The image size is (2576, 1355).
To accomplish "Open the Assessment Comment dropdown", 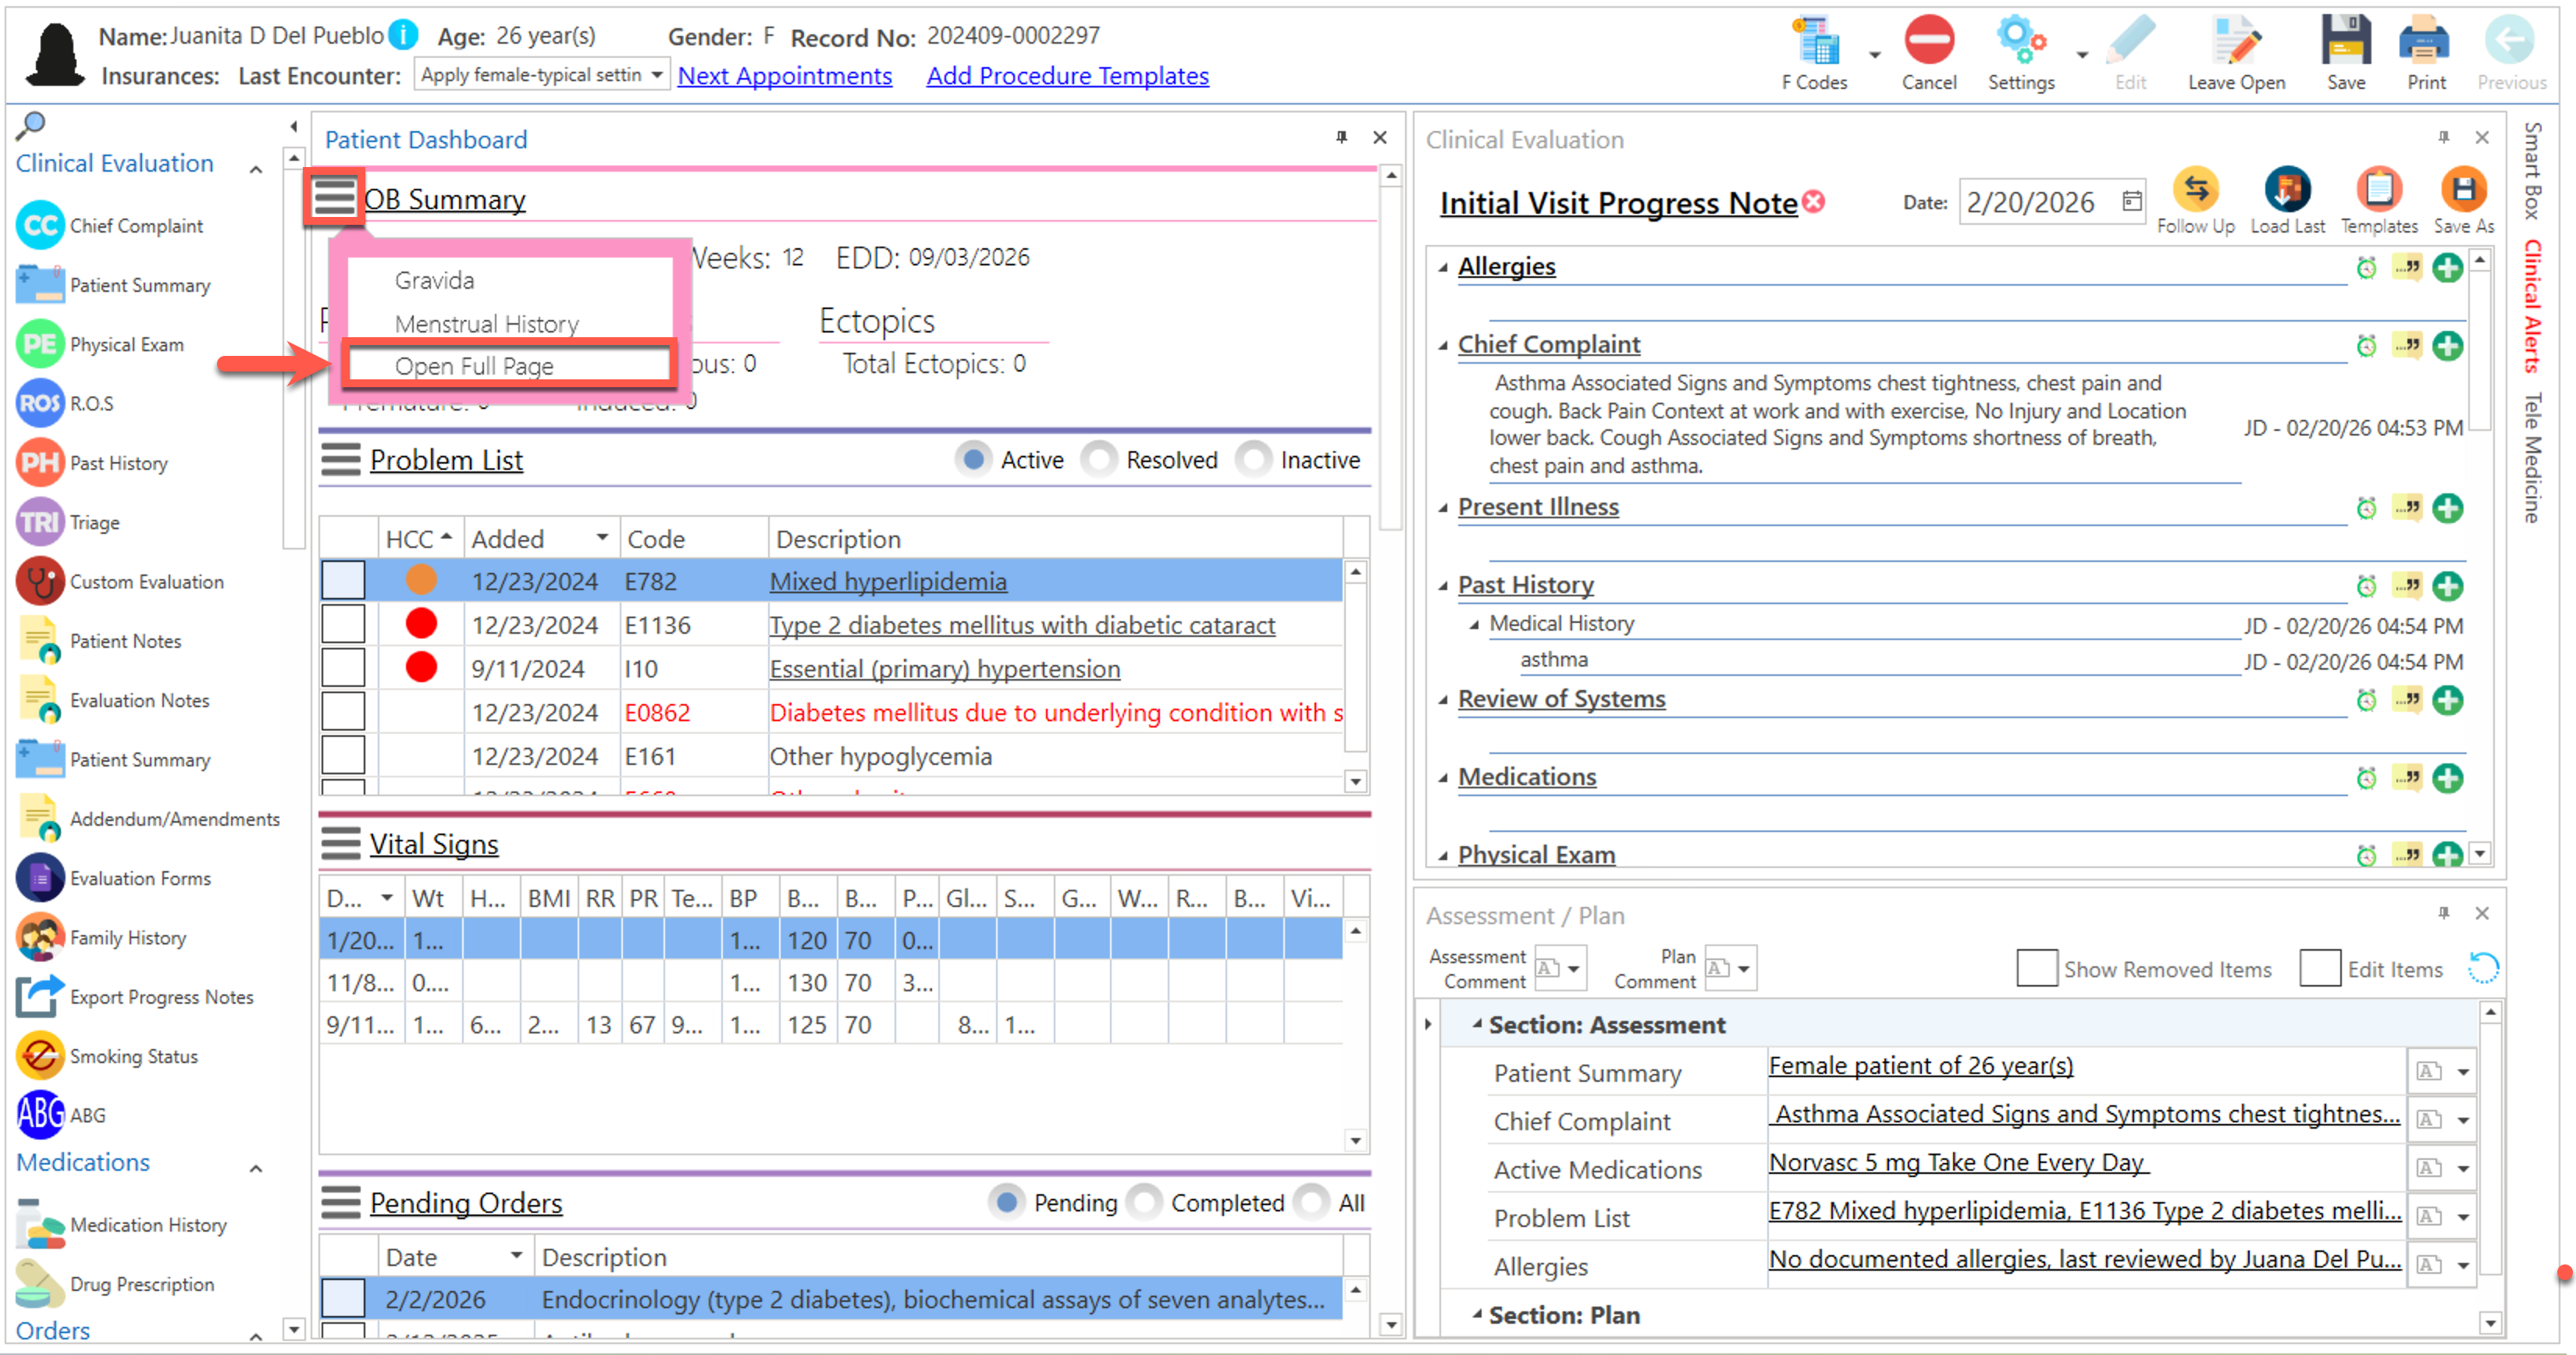I will (x=1572, y=968).
